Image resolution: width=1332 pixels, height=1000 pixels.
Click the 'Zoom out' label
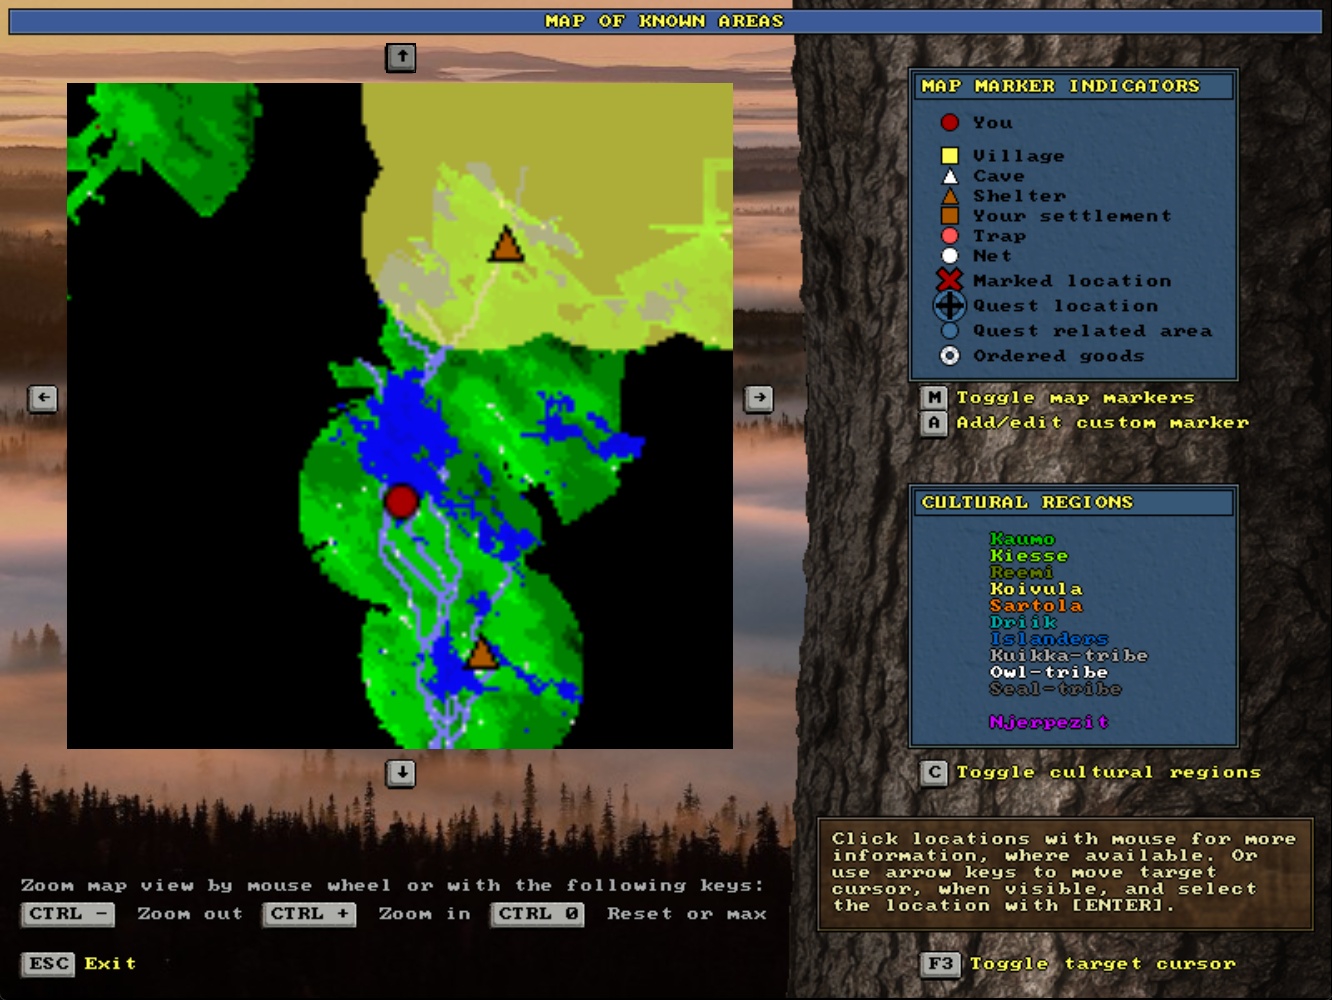click(x=190, y=914)
